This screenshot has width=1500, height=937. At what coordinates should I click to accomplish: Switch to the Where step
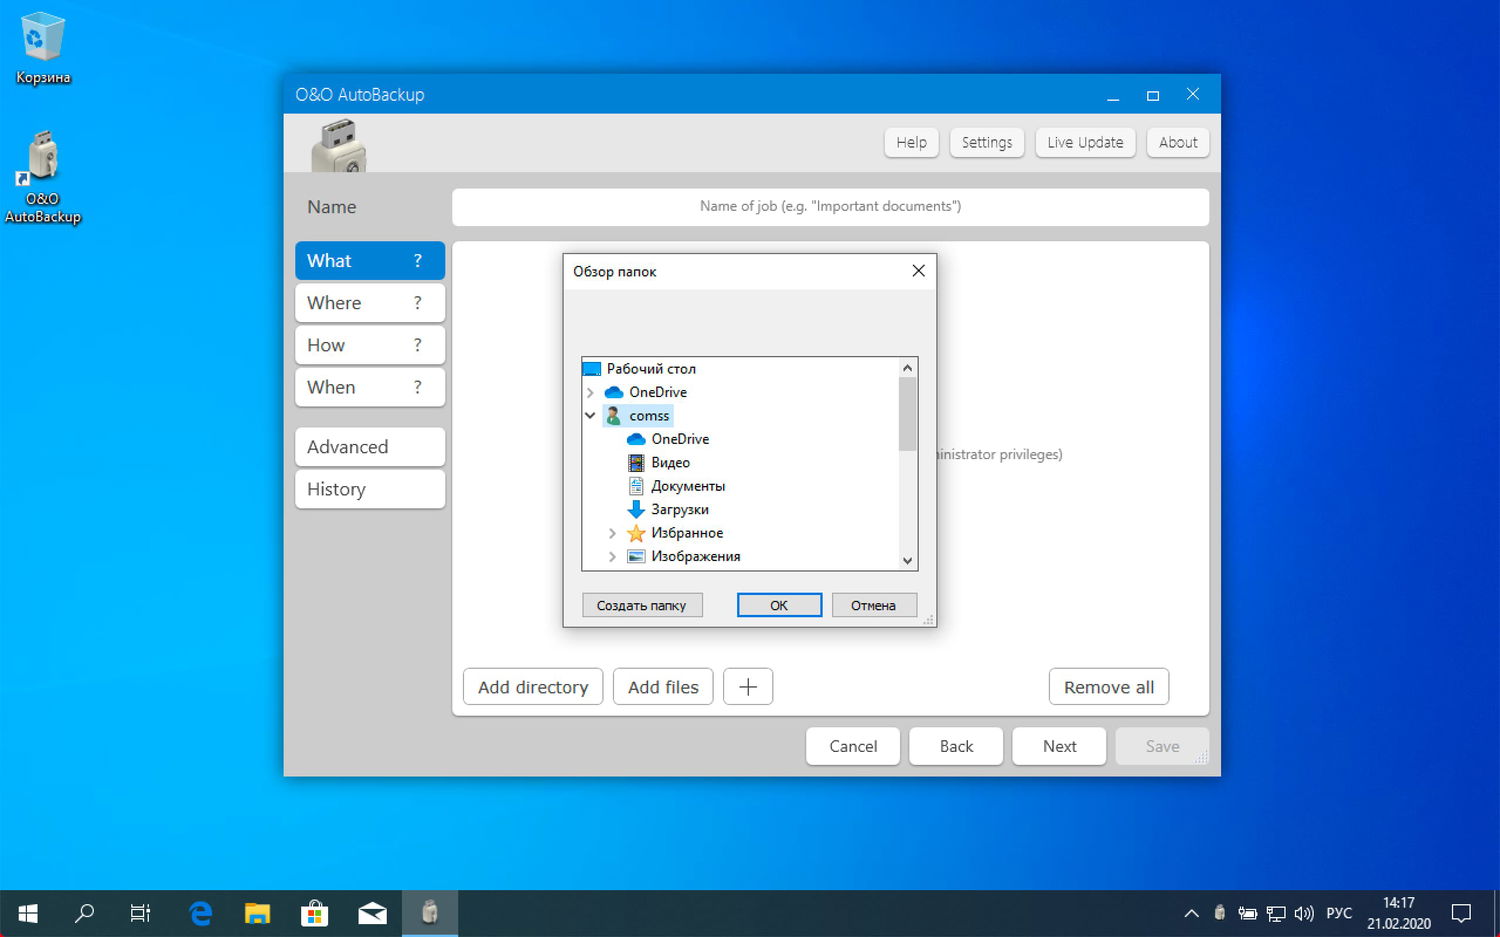coord(369,302)
